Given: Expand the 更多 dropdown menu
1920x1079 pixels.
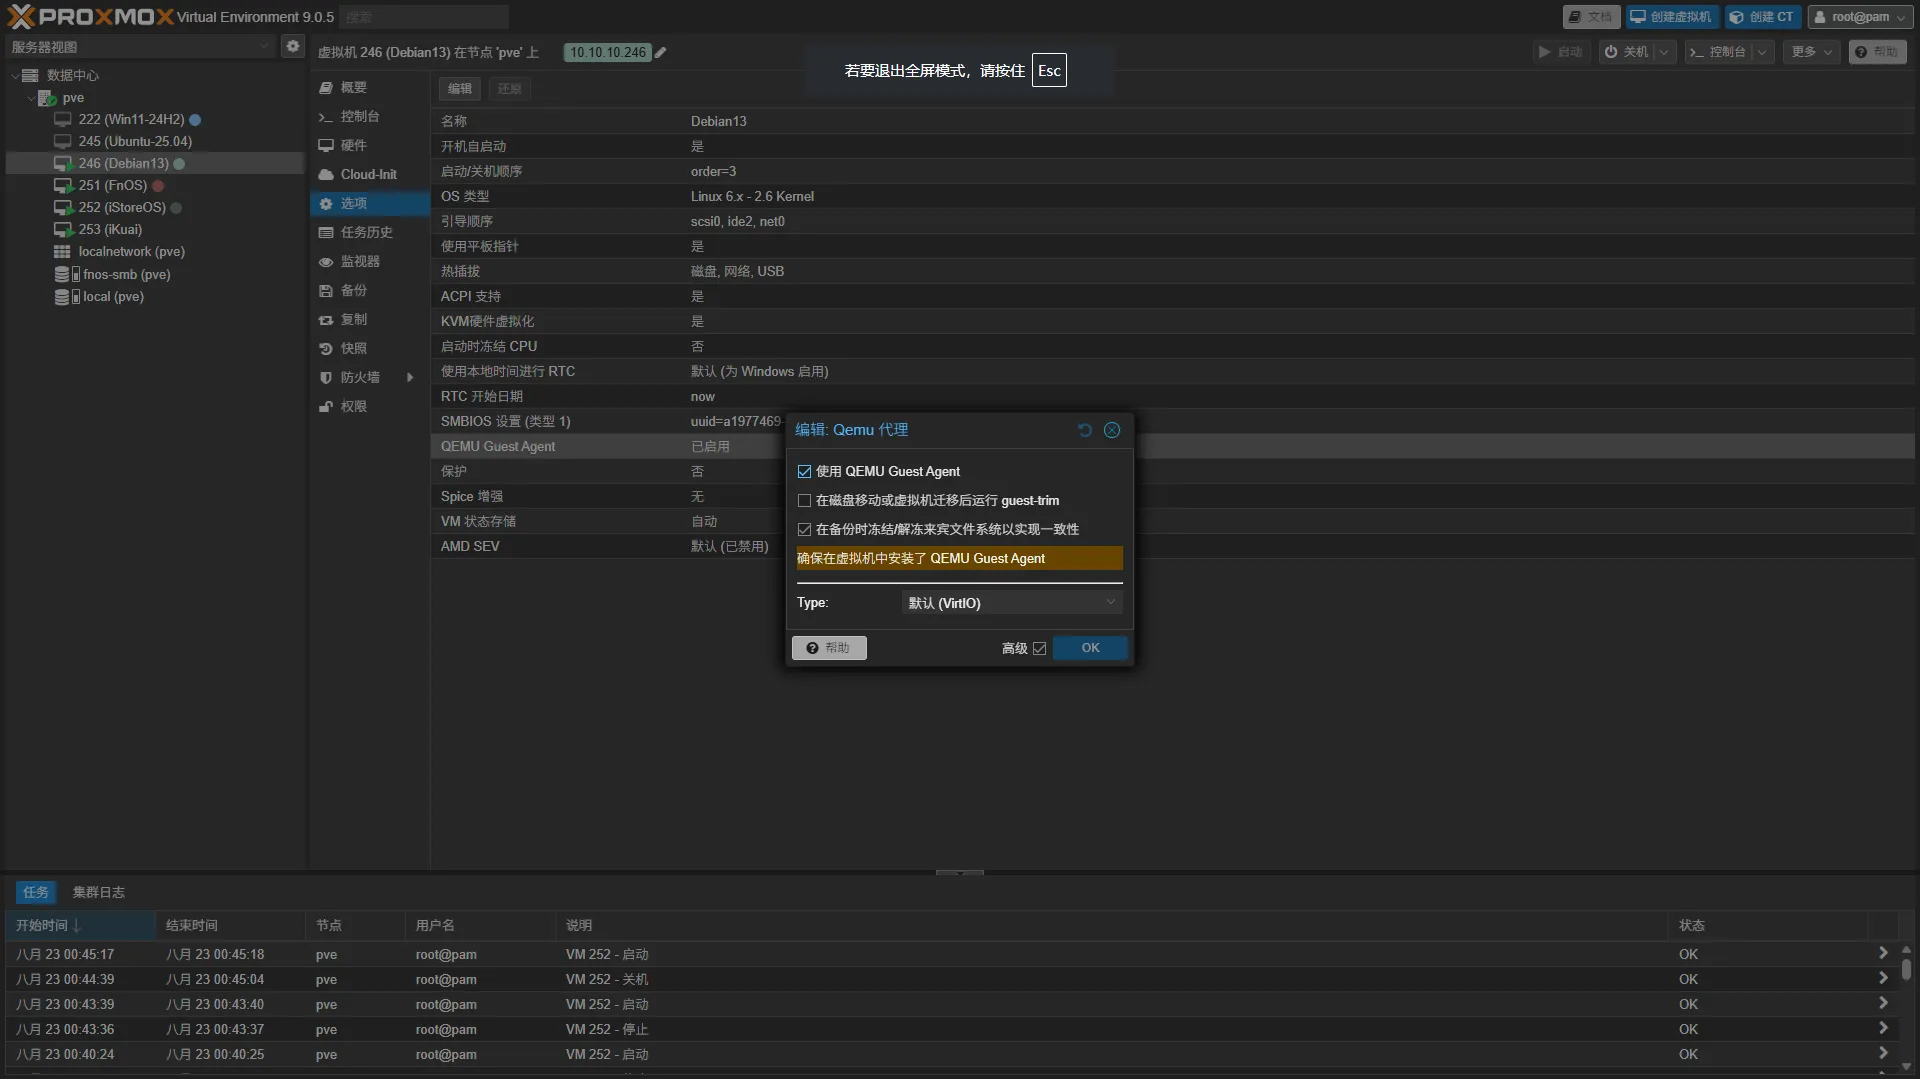Looking at the screenshot, I should [x=1811, y=52].
